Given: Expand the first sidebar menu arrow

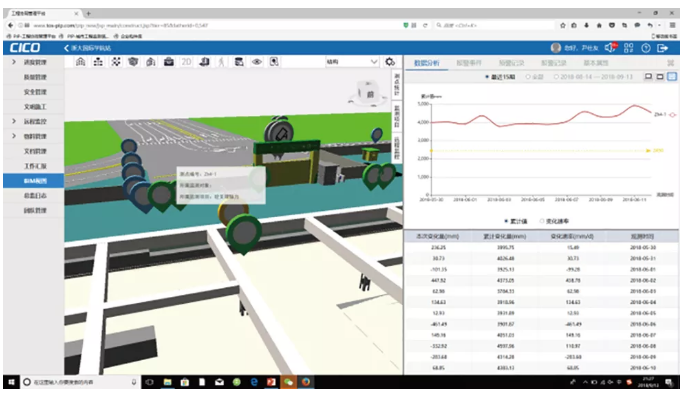Looking at the screenshot, I should point(14,62).
